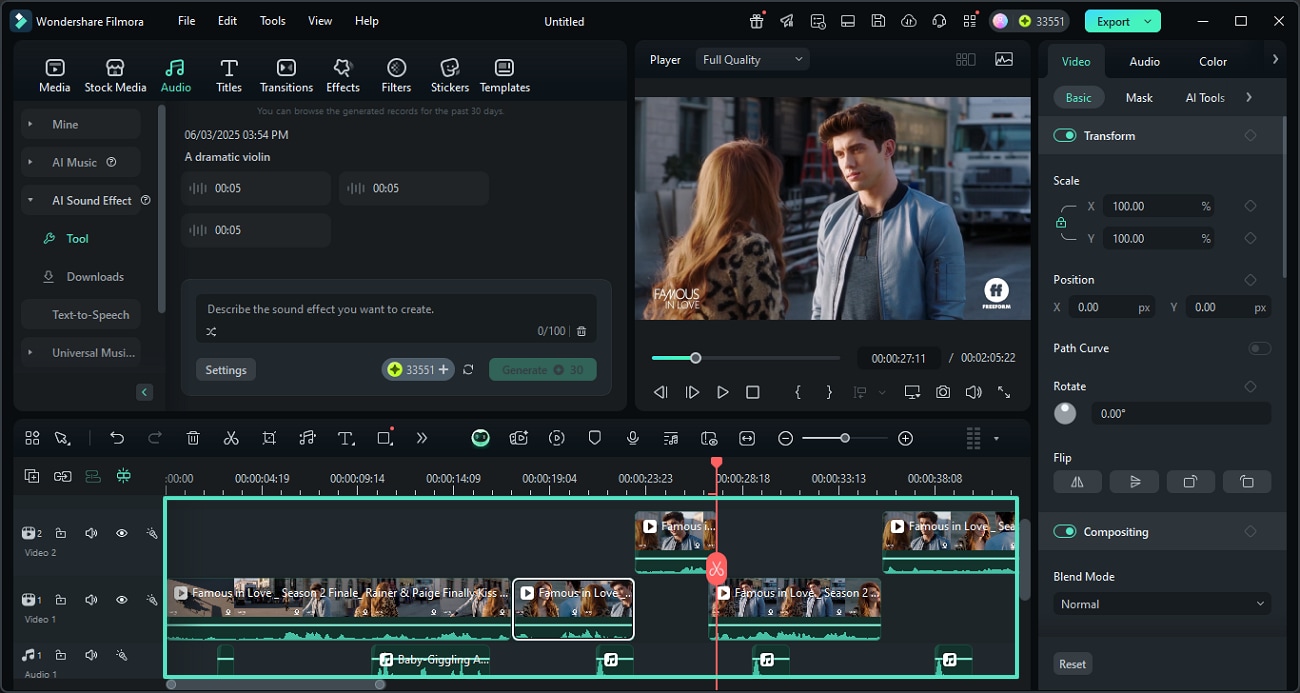Toggle the Compositing switch
This screenshot has height=693, width=1300.
tap(1064, 531)
